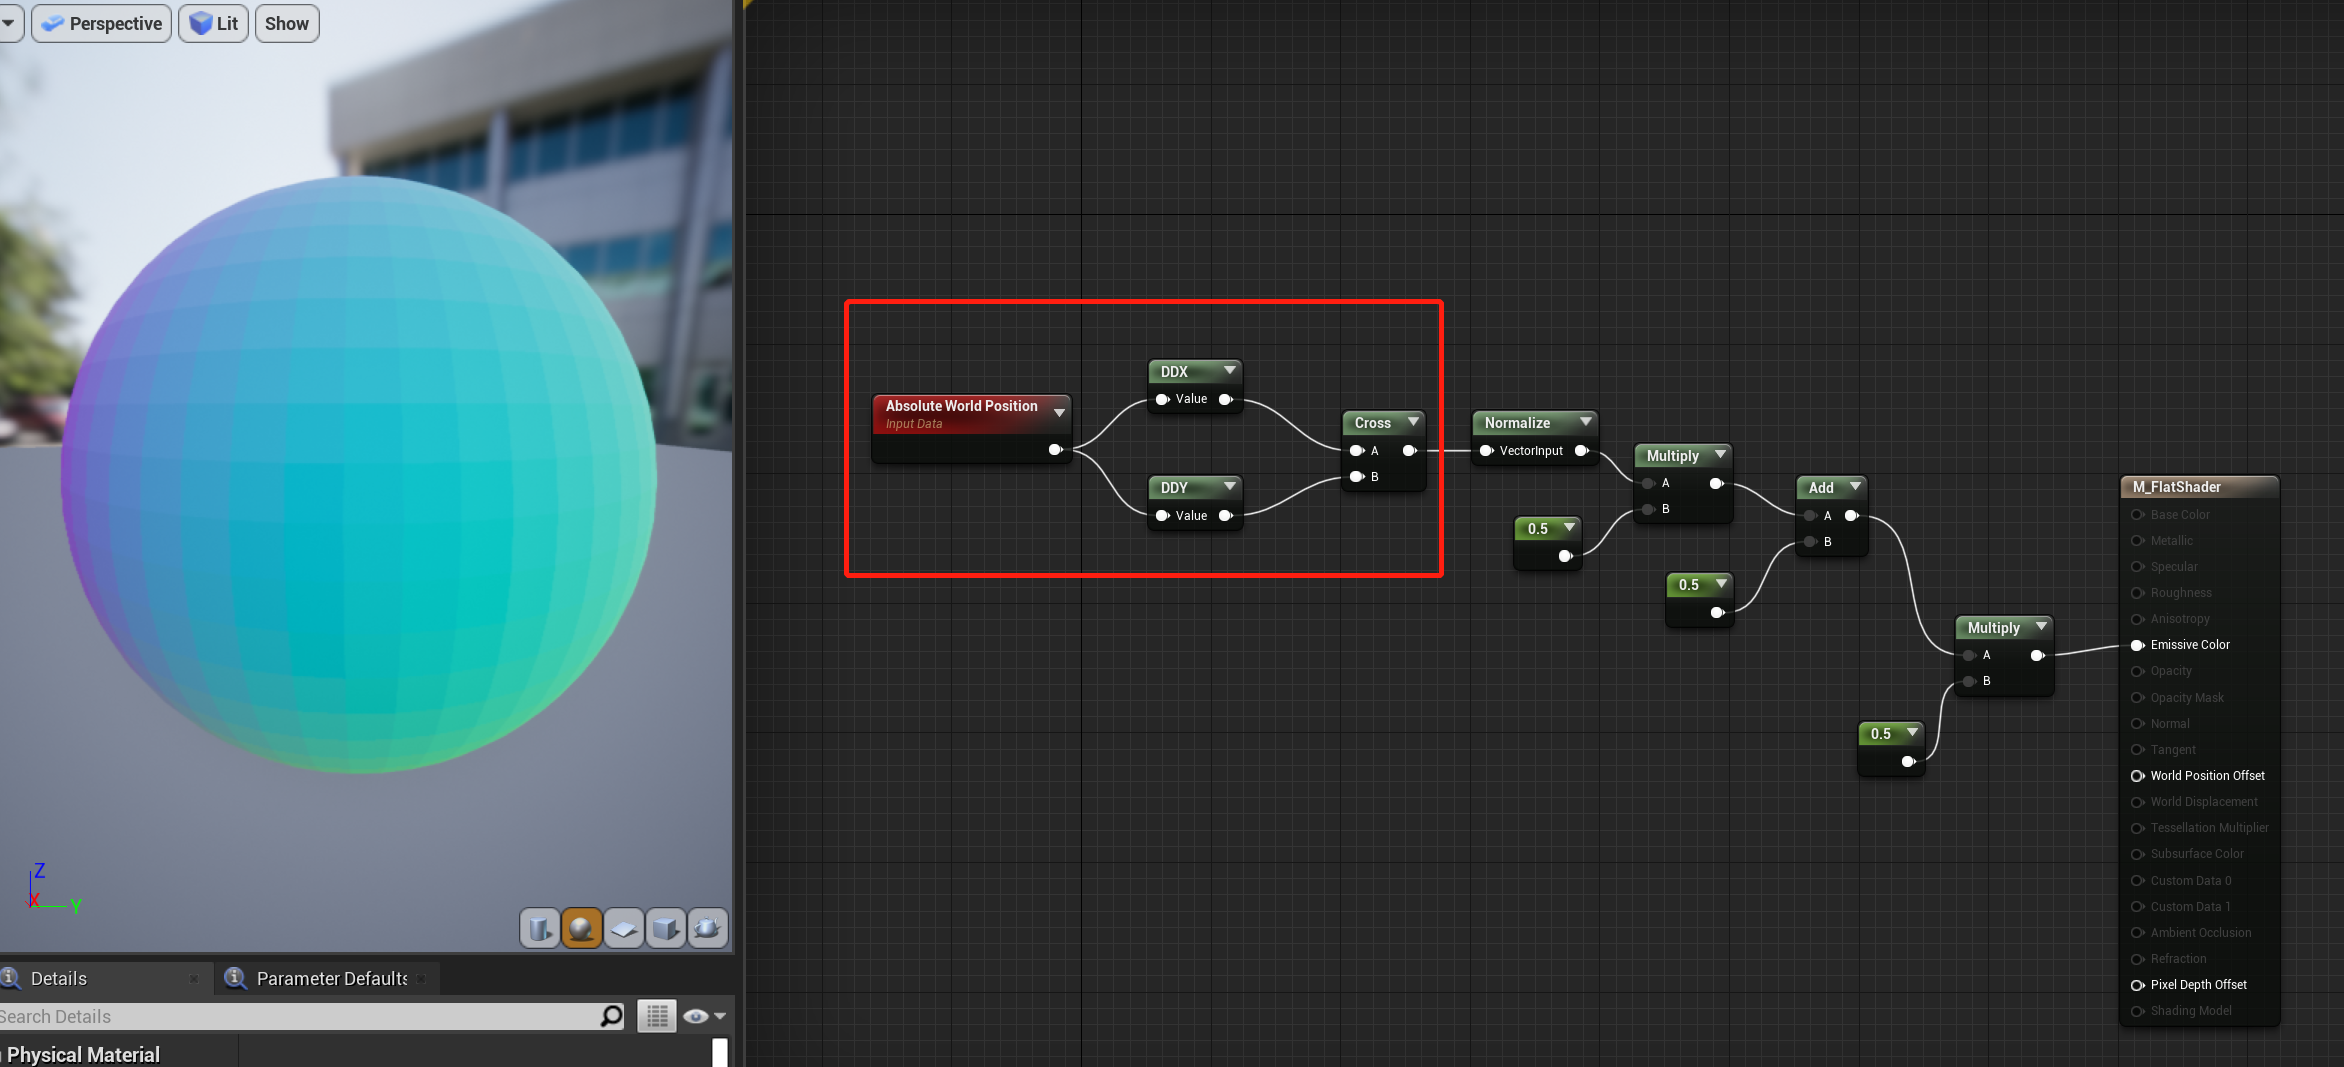Expand the Physical Material section
The width and height of the screenshot is (2344, 1067).
pos(85,1053)
